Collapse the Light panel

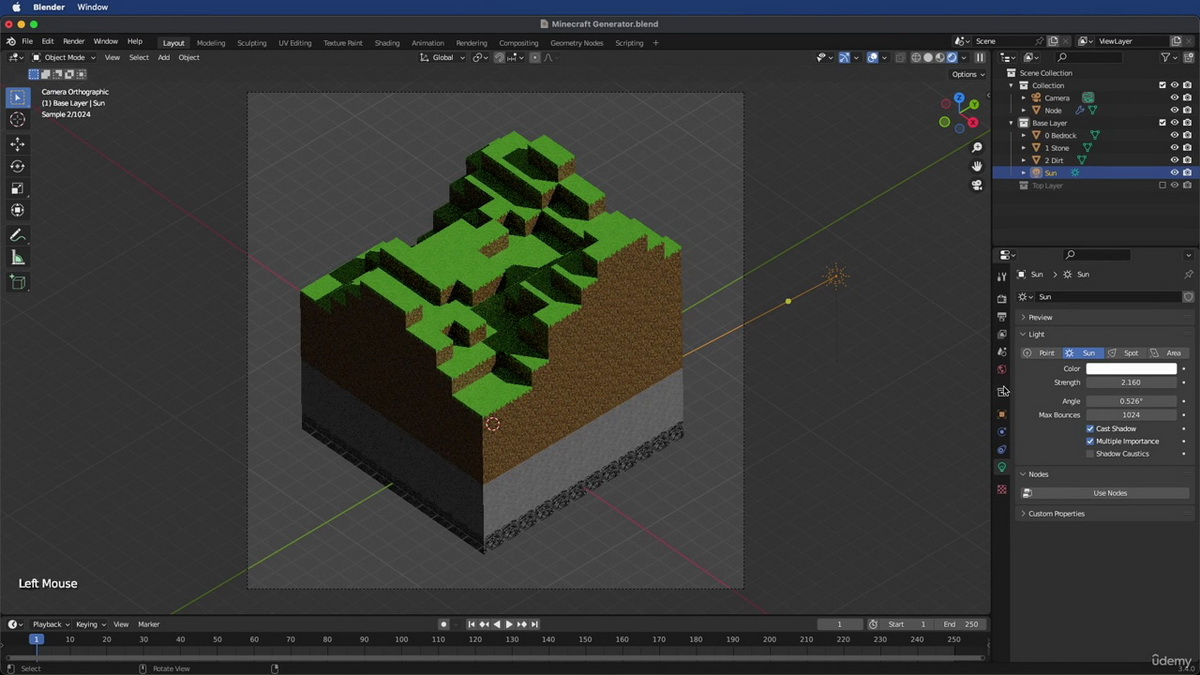point(1037,334)
